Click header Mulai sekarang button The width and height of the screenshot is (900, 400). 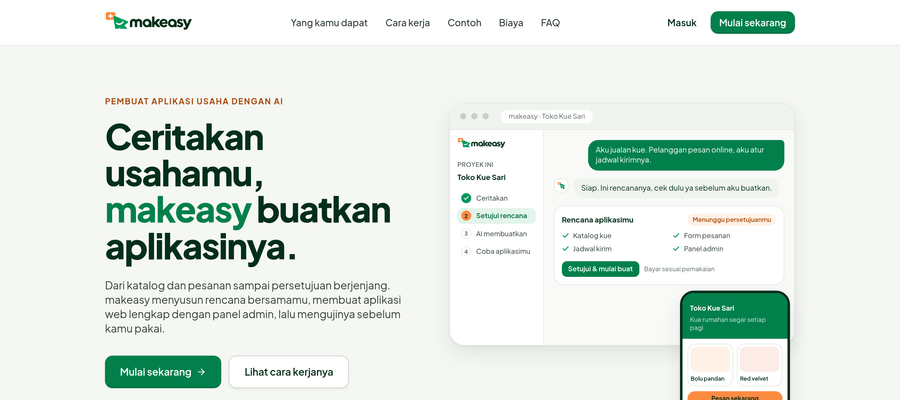tap(752, 22)
